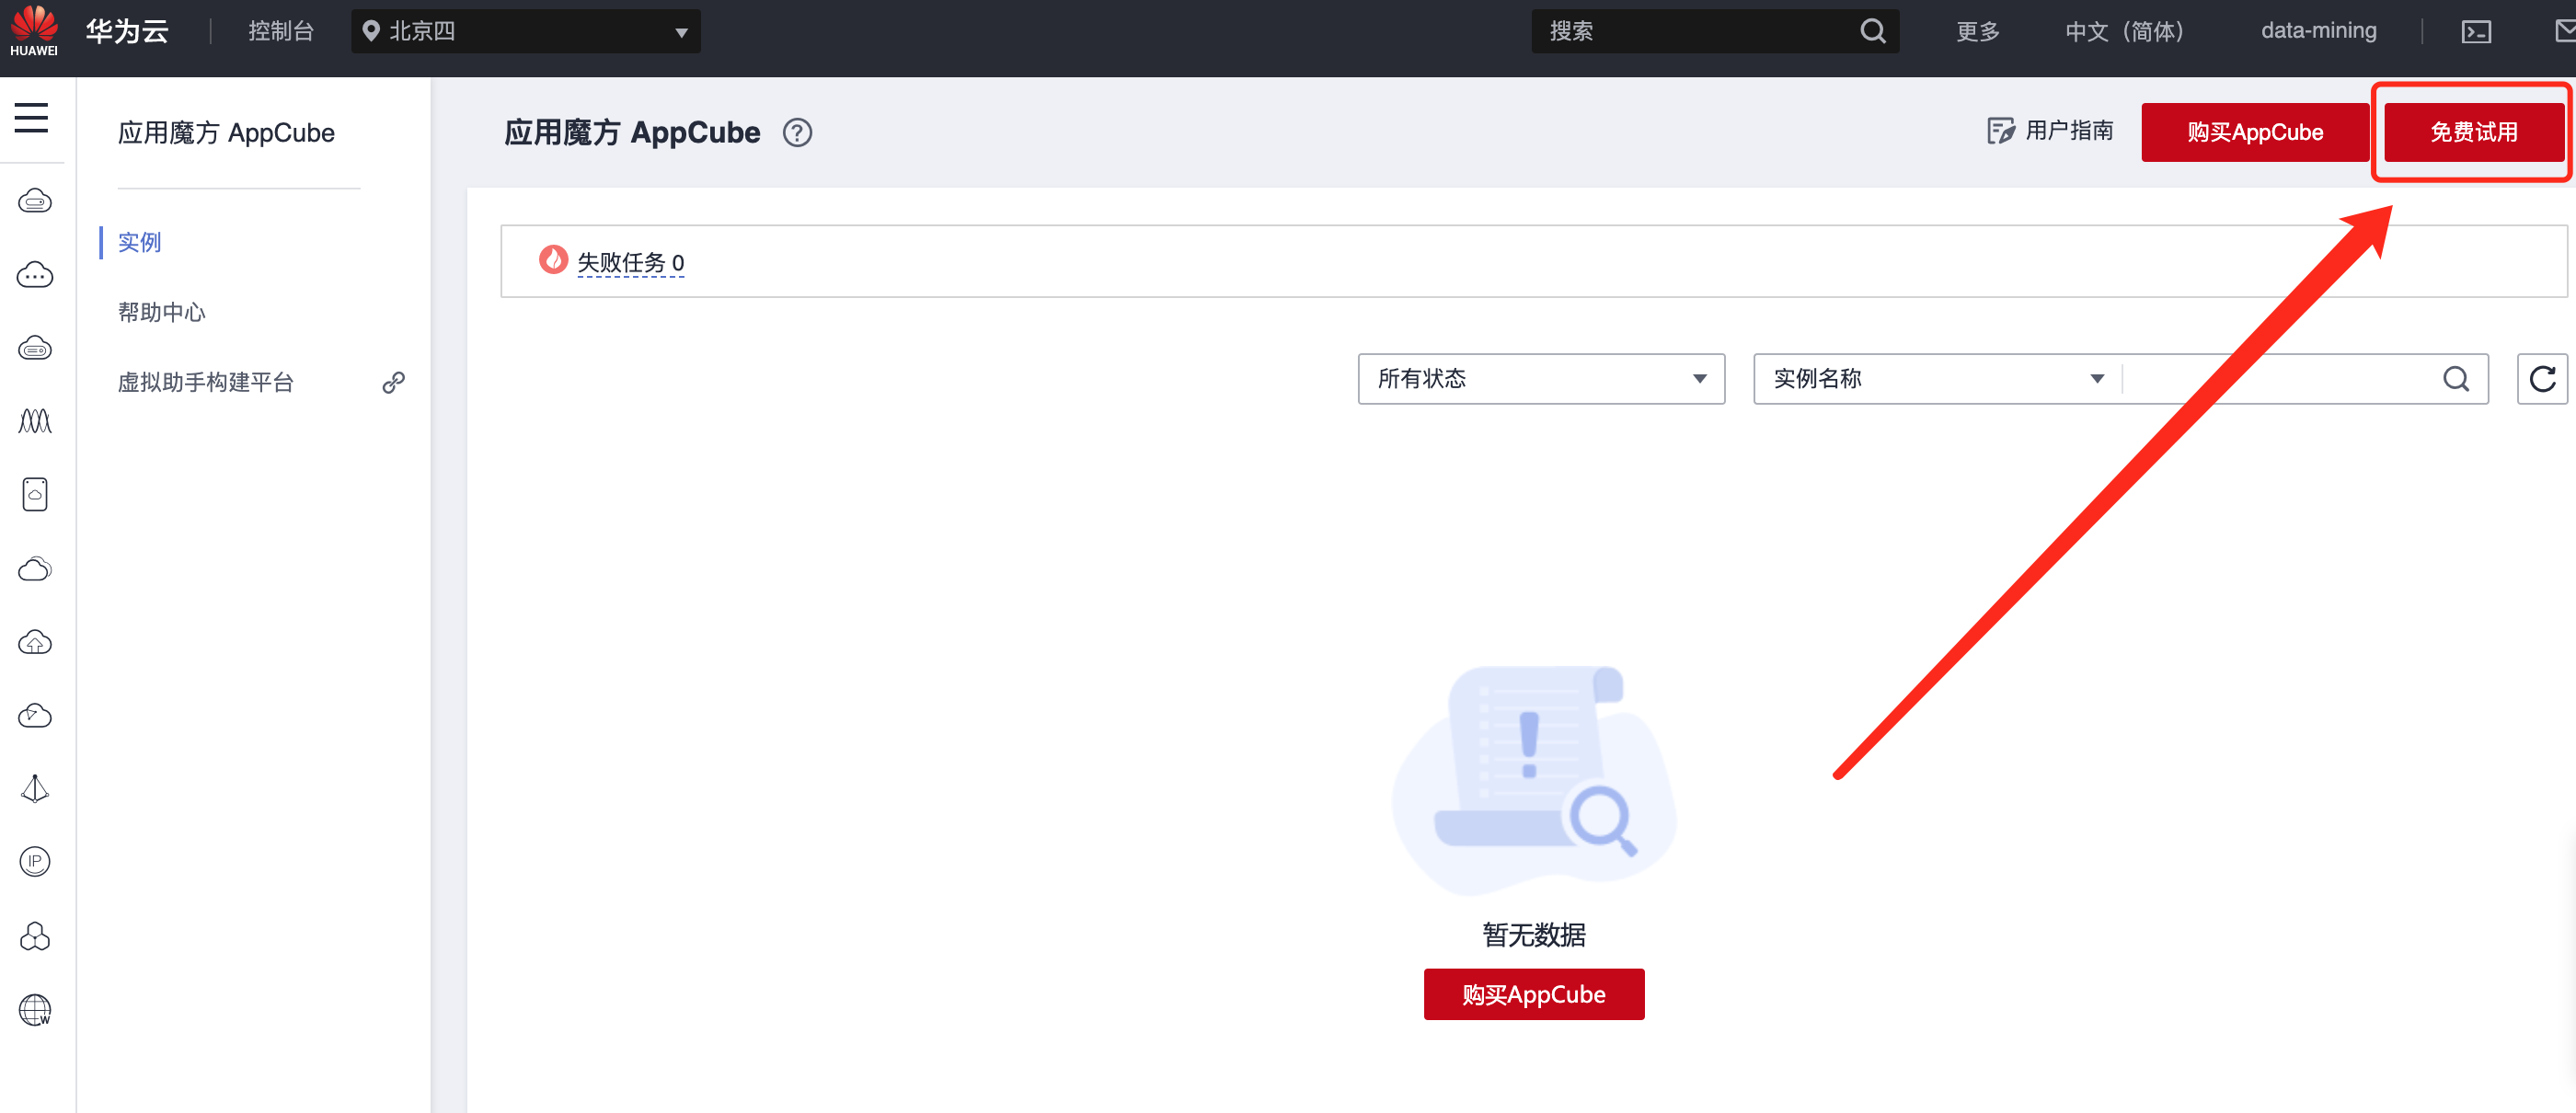Open 帮助中心 in the sidebar
Viewport: 2576px width, 1113px height.
161,312
